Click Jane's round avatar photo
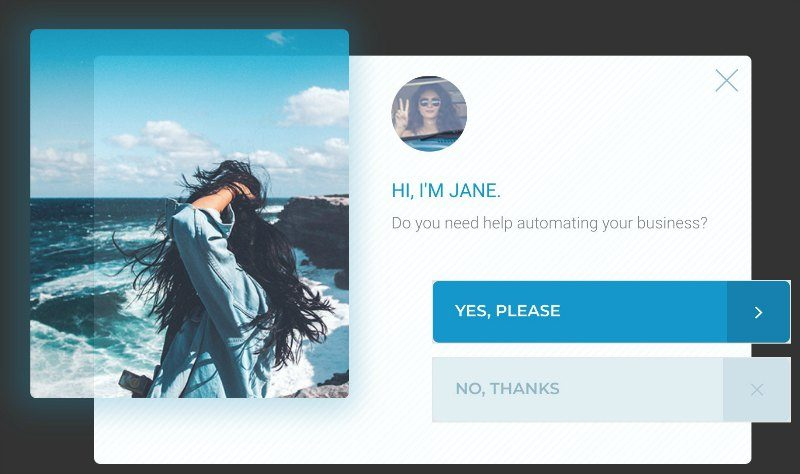 click(x=429, y=114)
